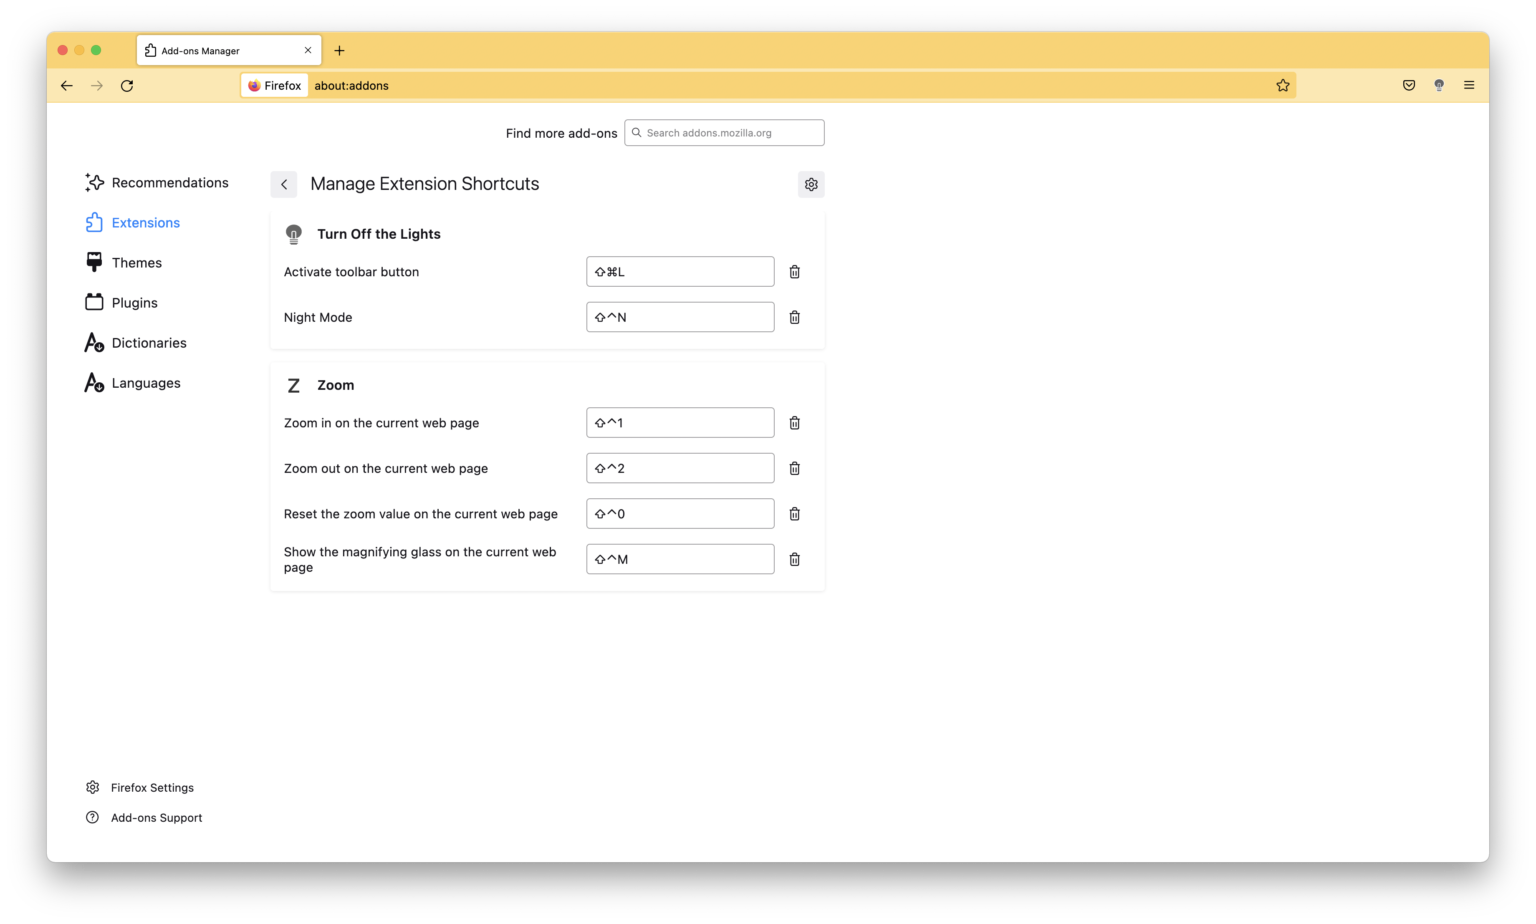Open the extension shortcuts gear menu
1536x924 pixels.
[811, 184]
